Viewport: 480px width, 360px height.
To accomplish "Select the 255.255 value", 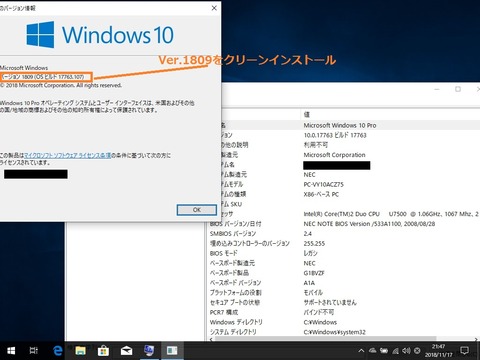I will (x=314, y=243).
